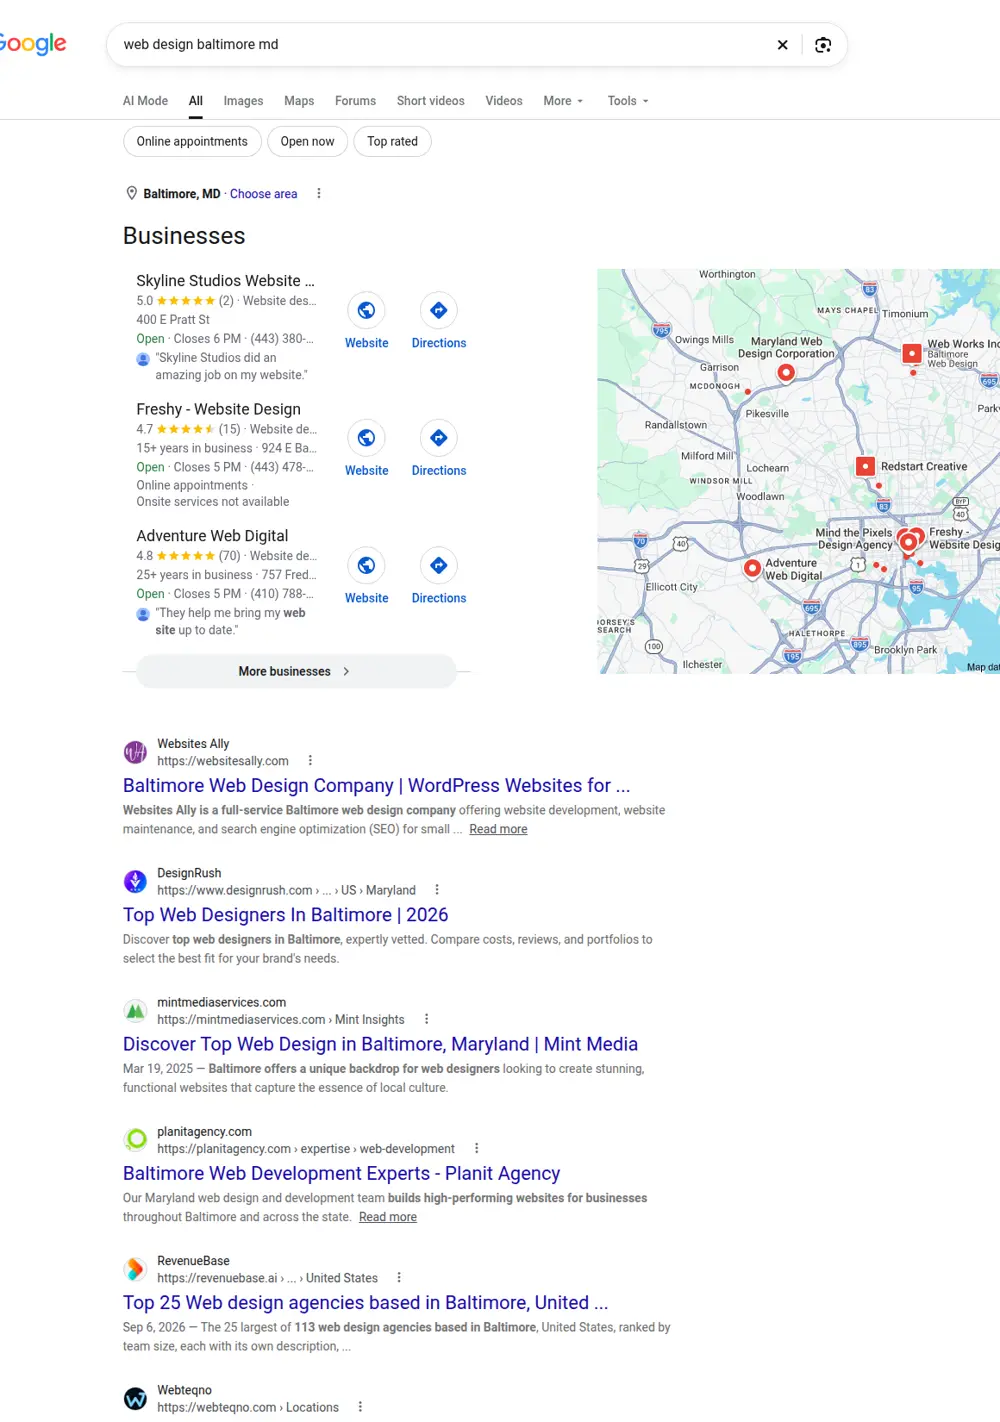Switch to the Images tab
This screenshot has height=1422, width=1000.
[243, 101]
